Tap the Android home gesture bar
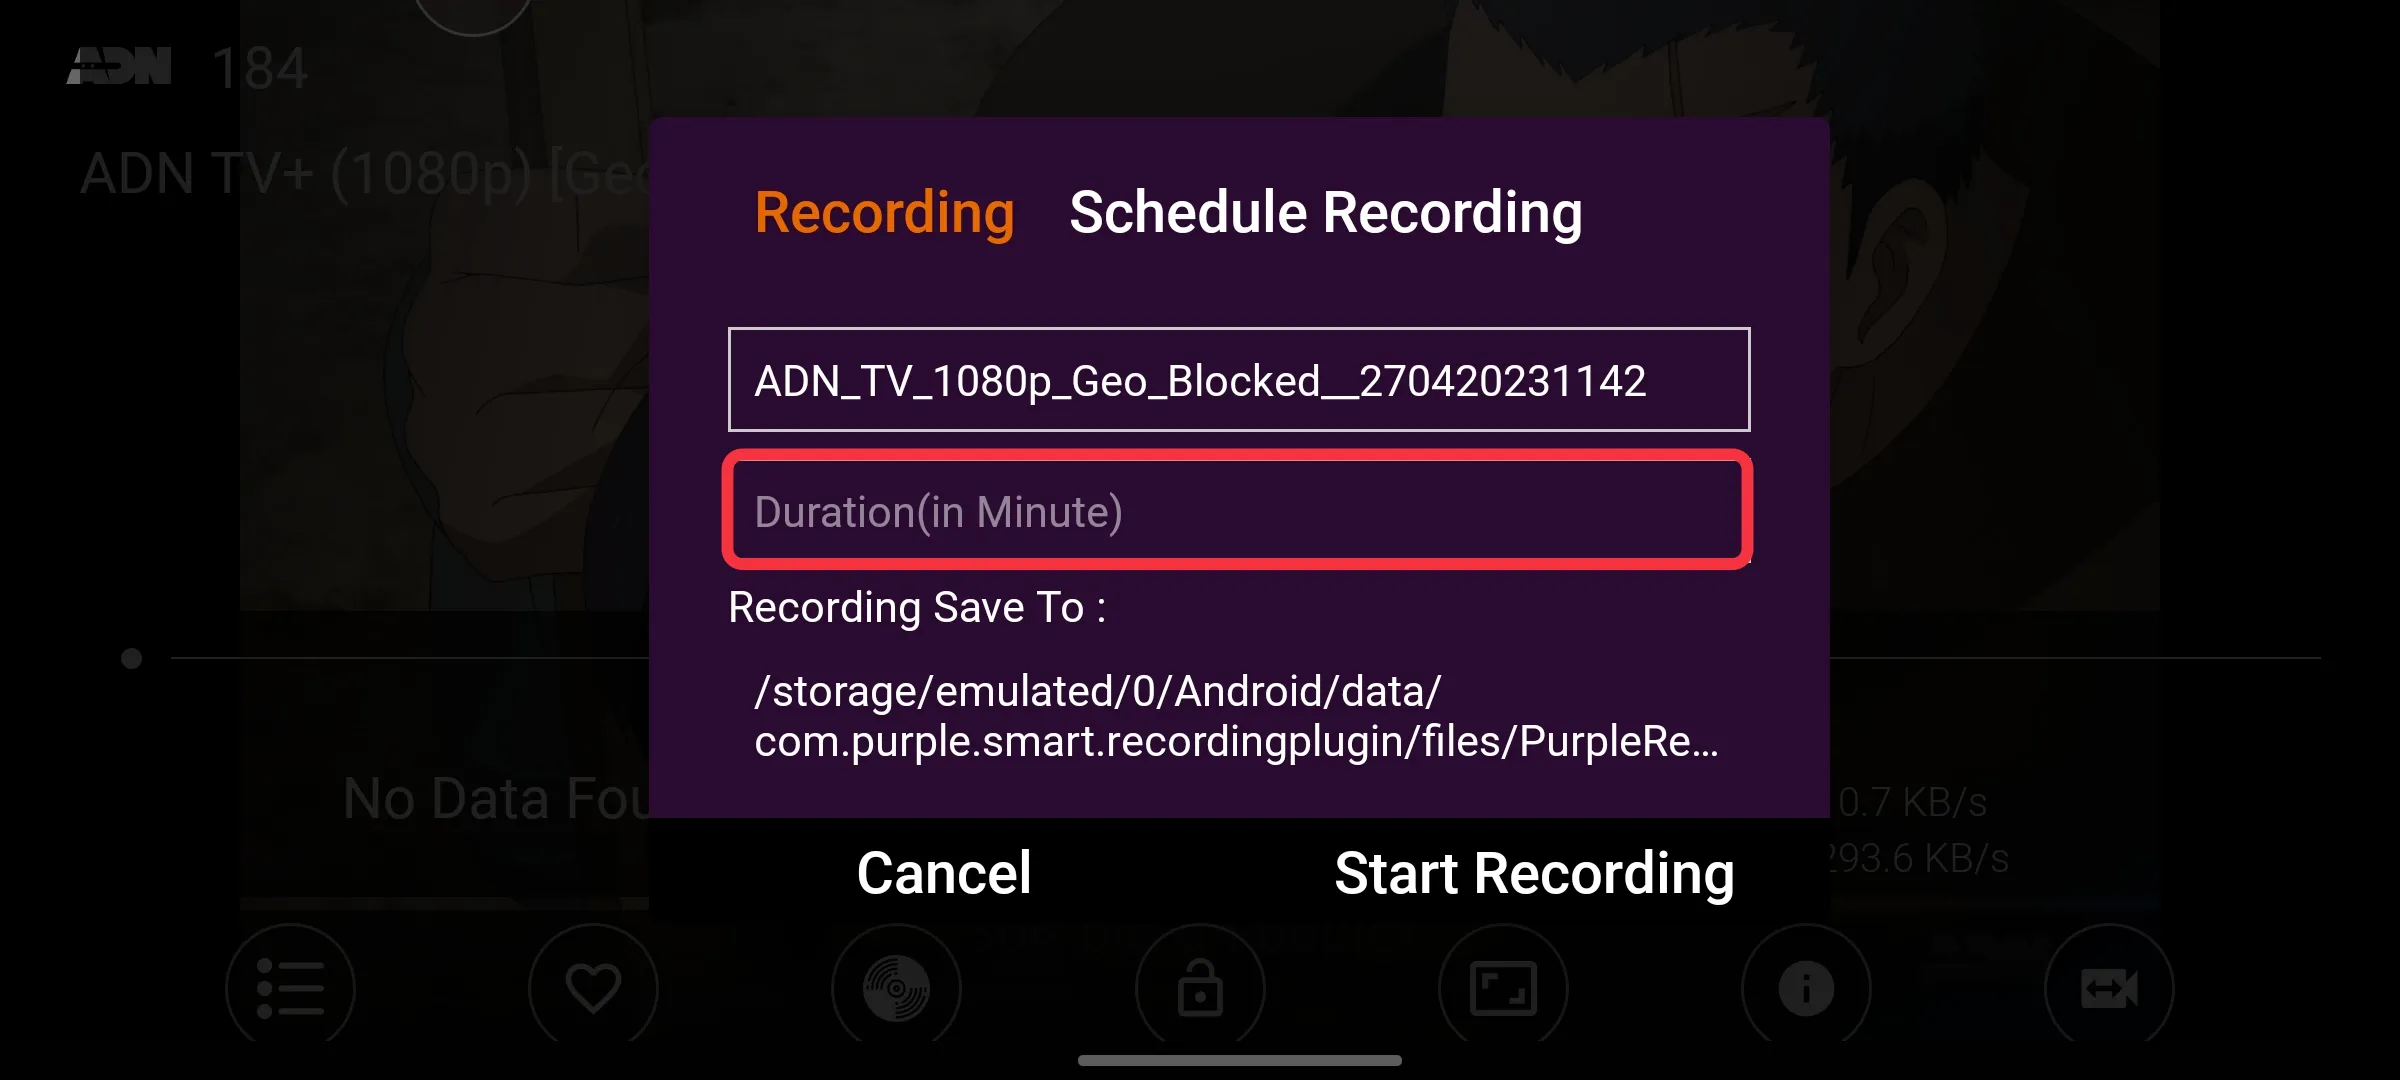Image resolution: width=2400 pixels, height=1080 pixels. [1239, 1060]
